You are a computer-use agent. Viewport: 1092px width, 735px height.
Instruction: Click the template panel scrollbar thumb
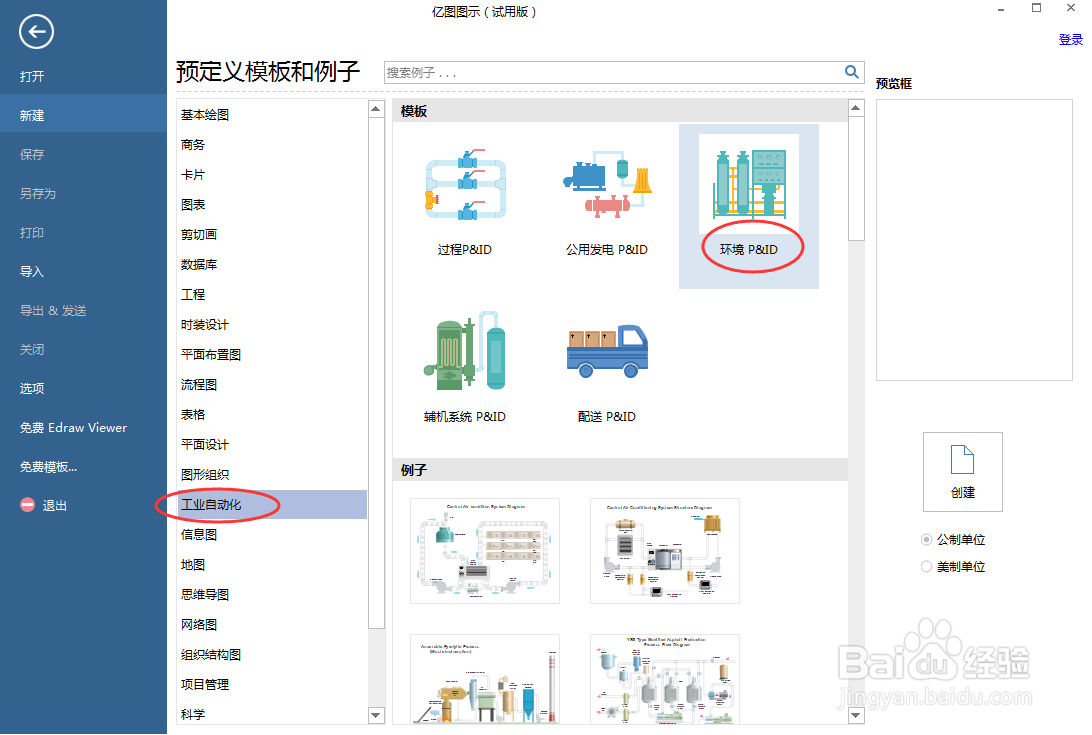point(856,178)
